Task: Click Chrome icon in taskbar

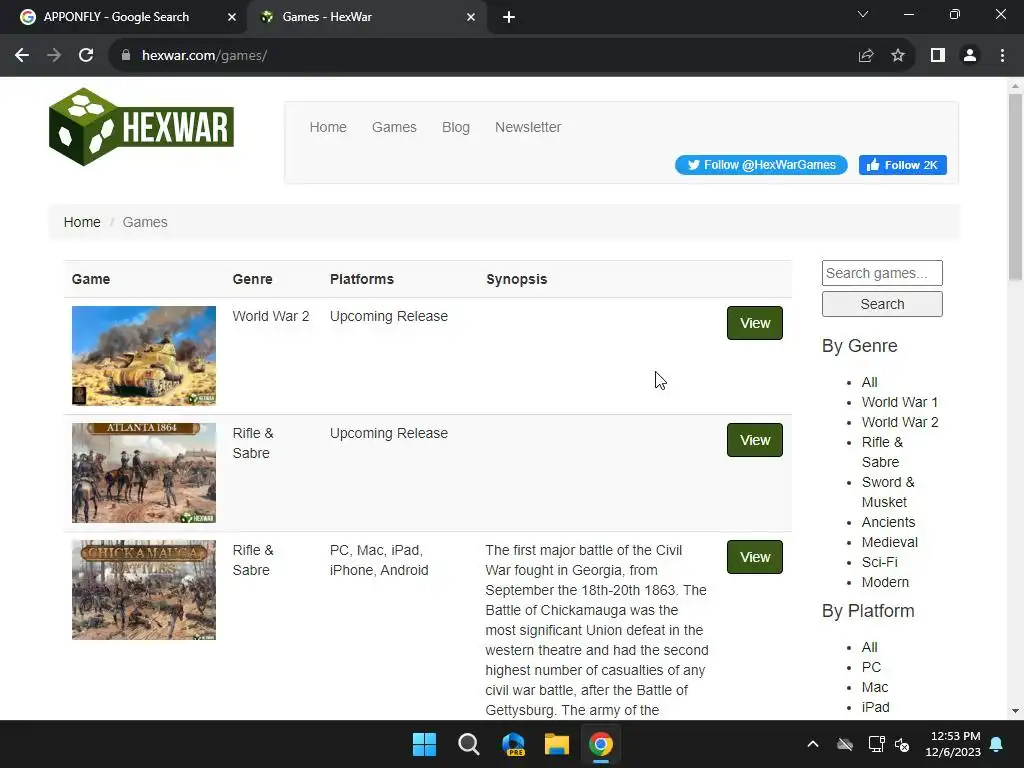Action: coord(601,744)
